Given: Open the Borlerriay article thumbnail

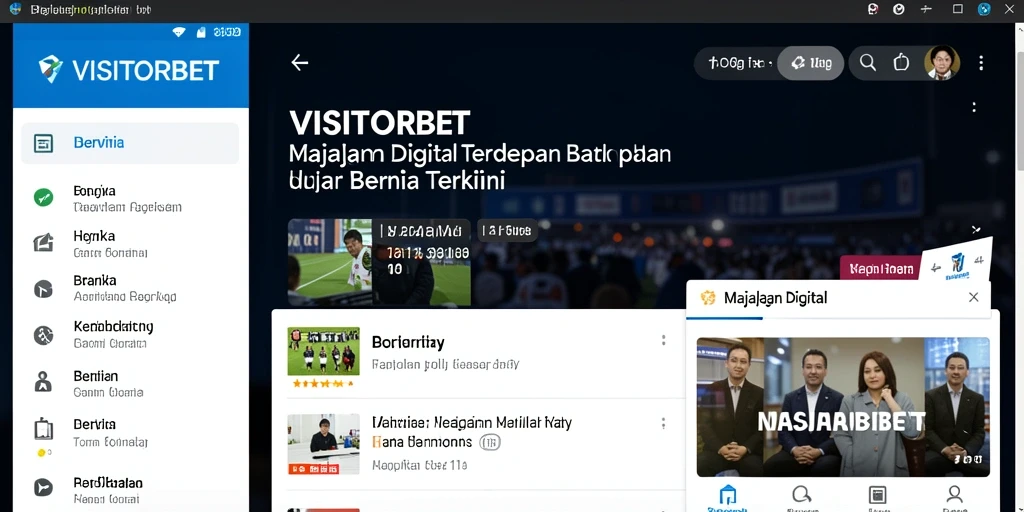Looking at the screenshot, I should 323,351.
